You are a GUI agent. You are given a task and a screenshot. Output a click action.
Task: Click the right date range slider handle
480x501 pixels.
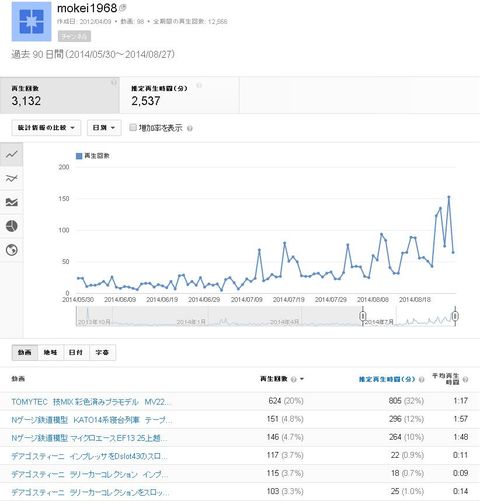click(x=455, y=316)
